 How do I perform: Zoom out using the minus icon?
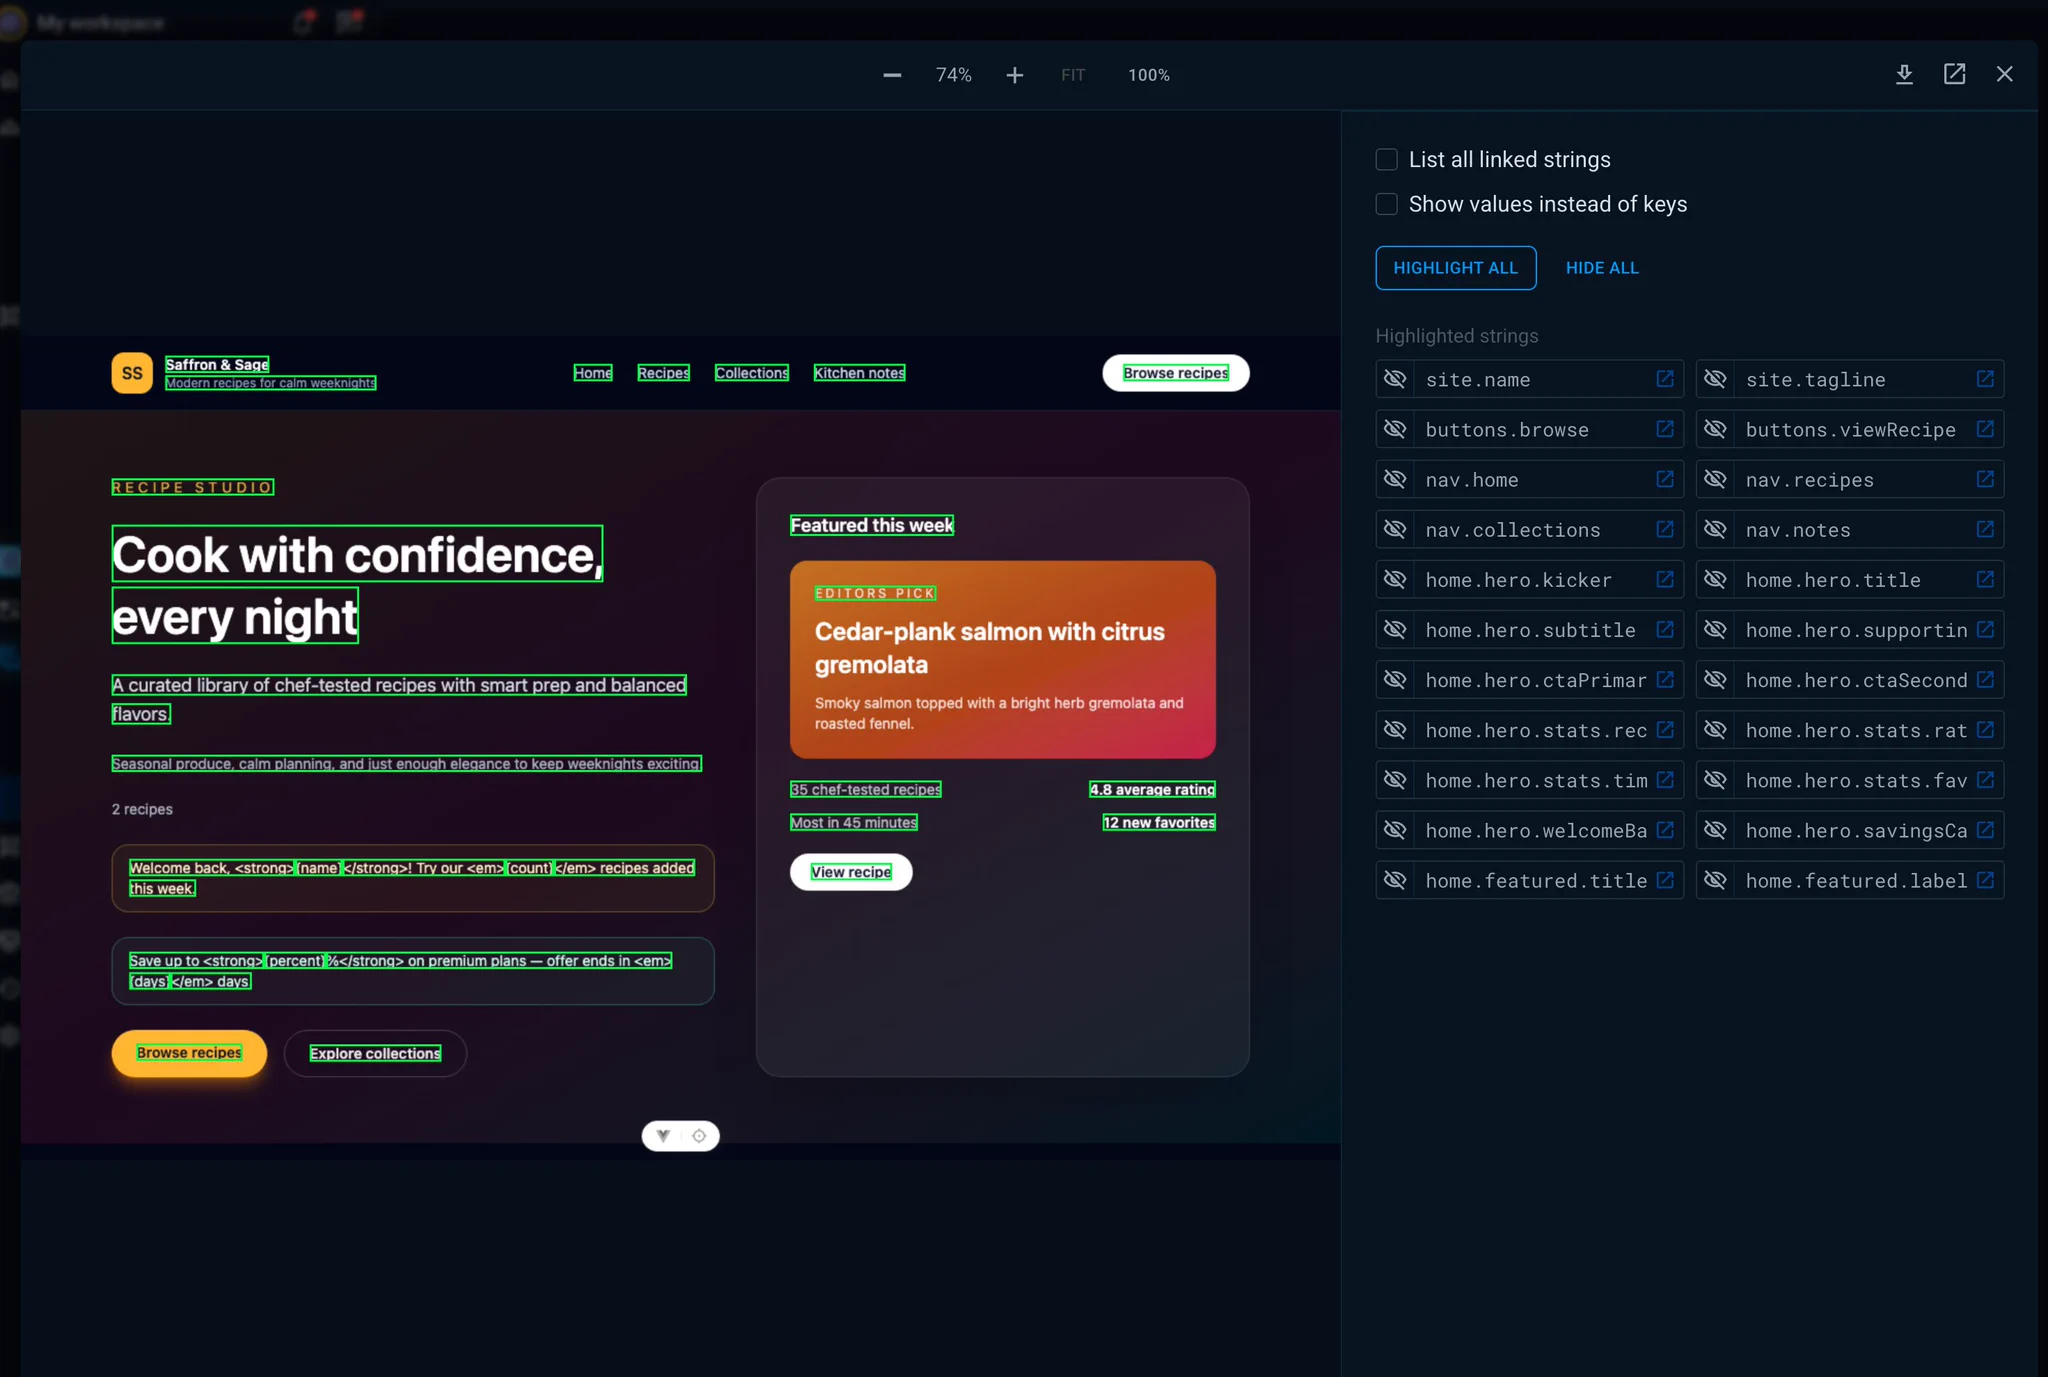(892, 75)
